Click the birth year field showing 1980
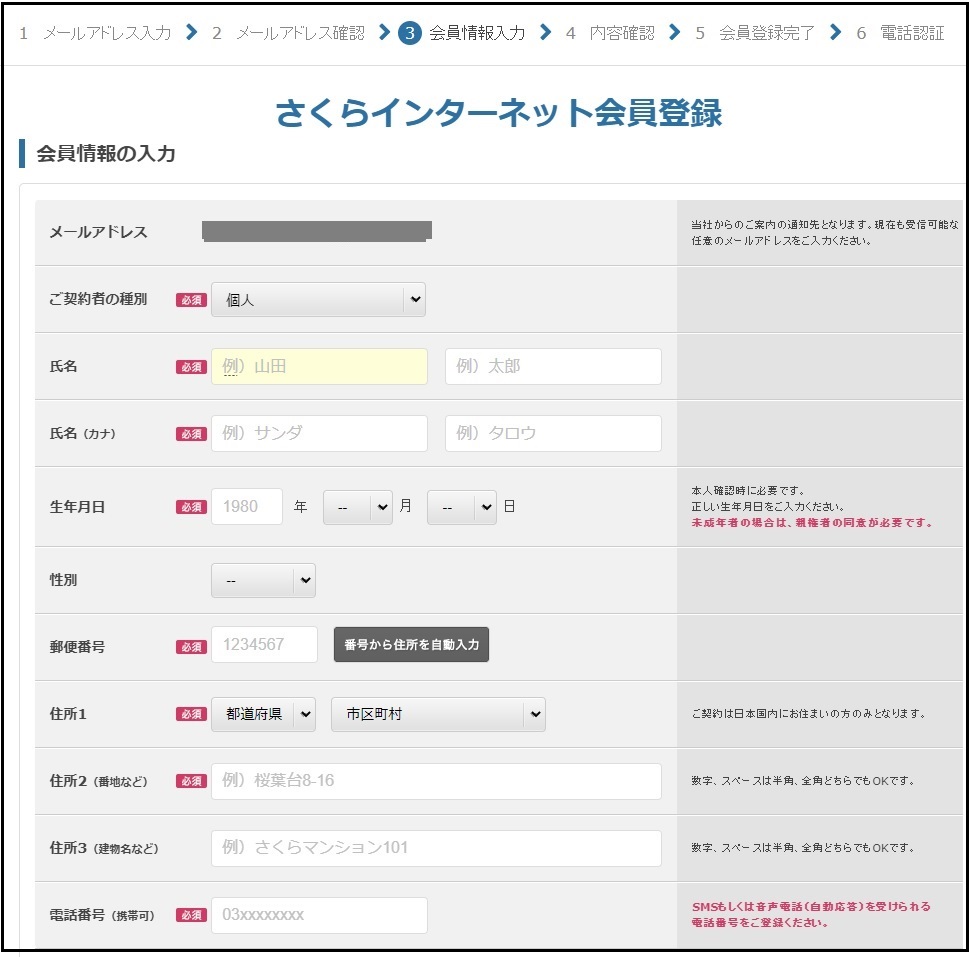Viewport: 969px width, 957px height. [247, 507]
